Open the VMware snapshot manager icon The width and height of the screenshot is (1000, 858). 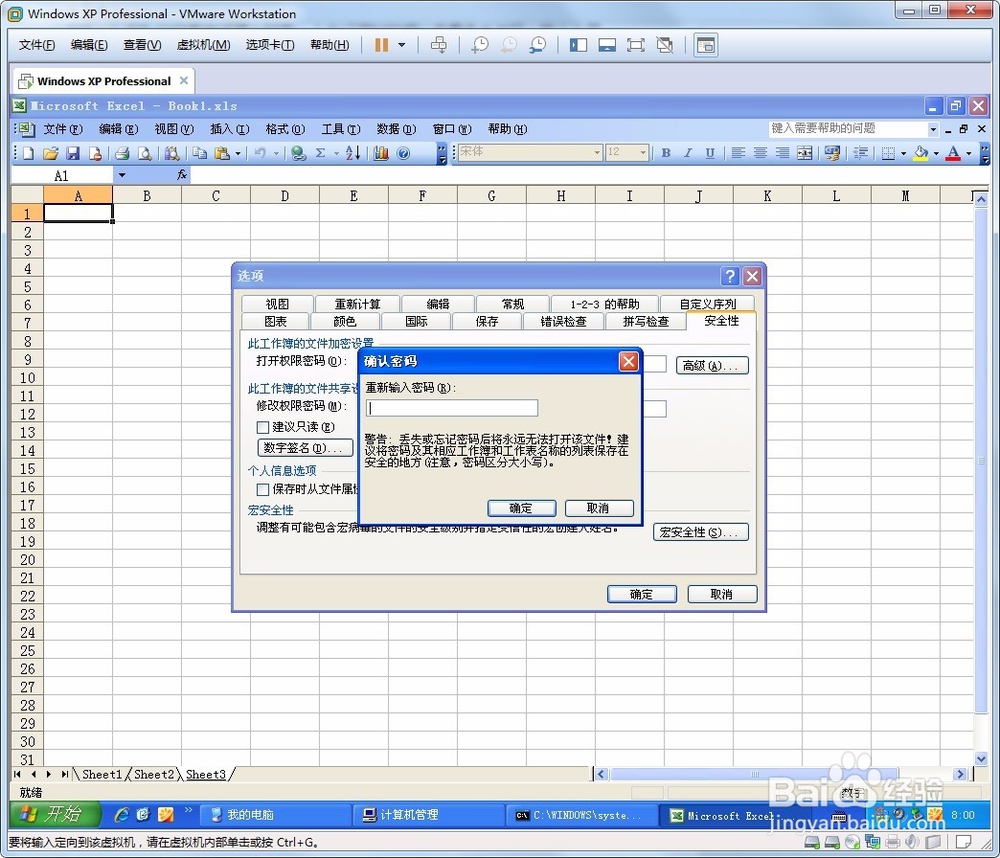[x=538, y=45]
